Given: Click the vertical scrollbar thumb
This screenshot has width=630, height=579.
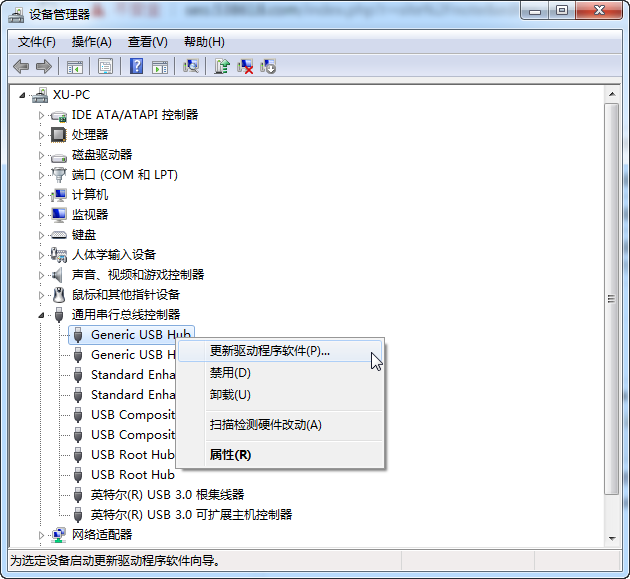Looking at the screenshot, I should (x=612, y=299).
